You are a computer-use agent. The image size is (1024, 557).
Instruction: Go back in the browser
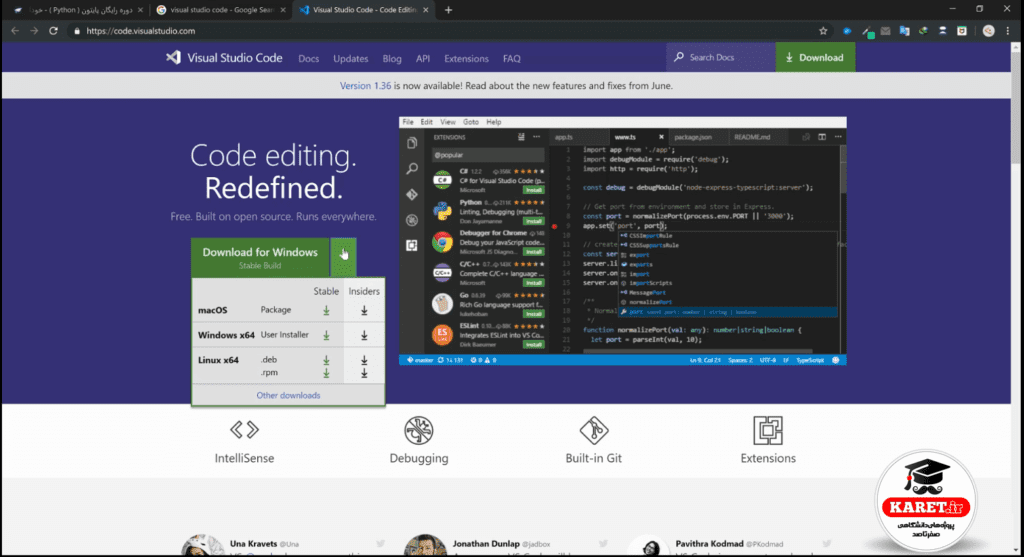15,31
